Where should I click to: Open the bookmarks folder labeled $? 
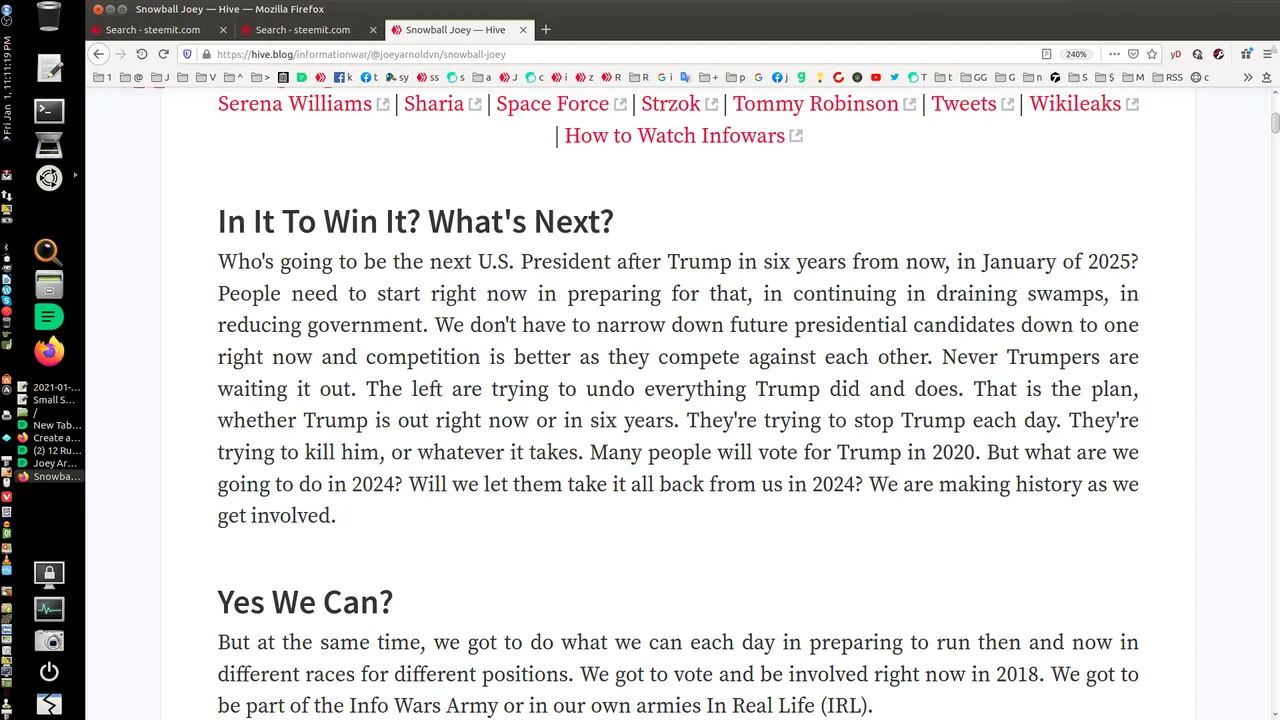click(1104, 77)
